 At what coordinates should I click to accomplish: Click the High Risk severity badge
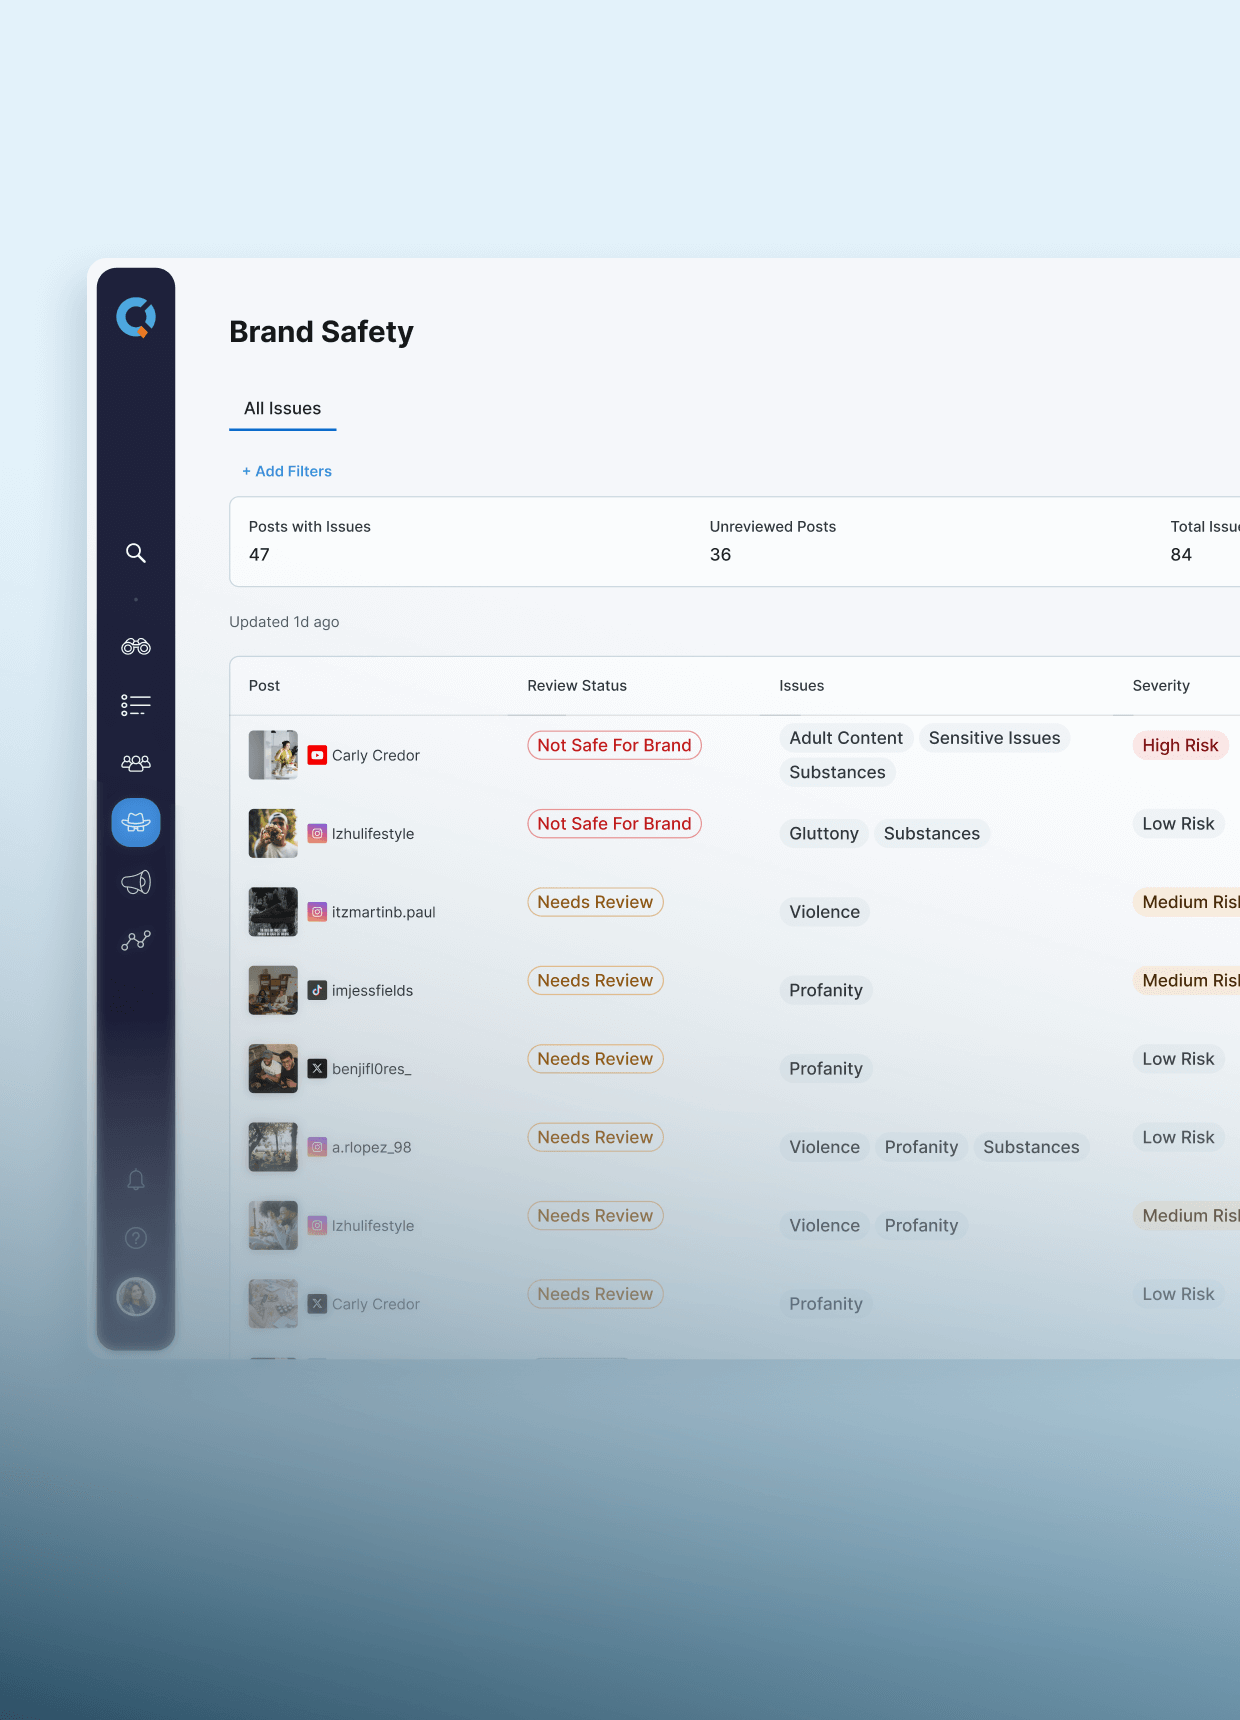tap(1180, 746)
